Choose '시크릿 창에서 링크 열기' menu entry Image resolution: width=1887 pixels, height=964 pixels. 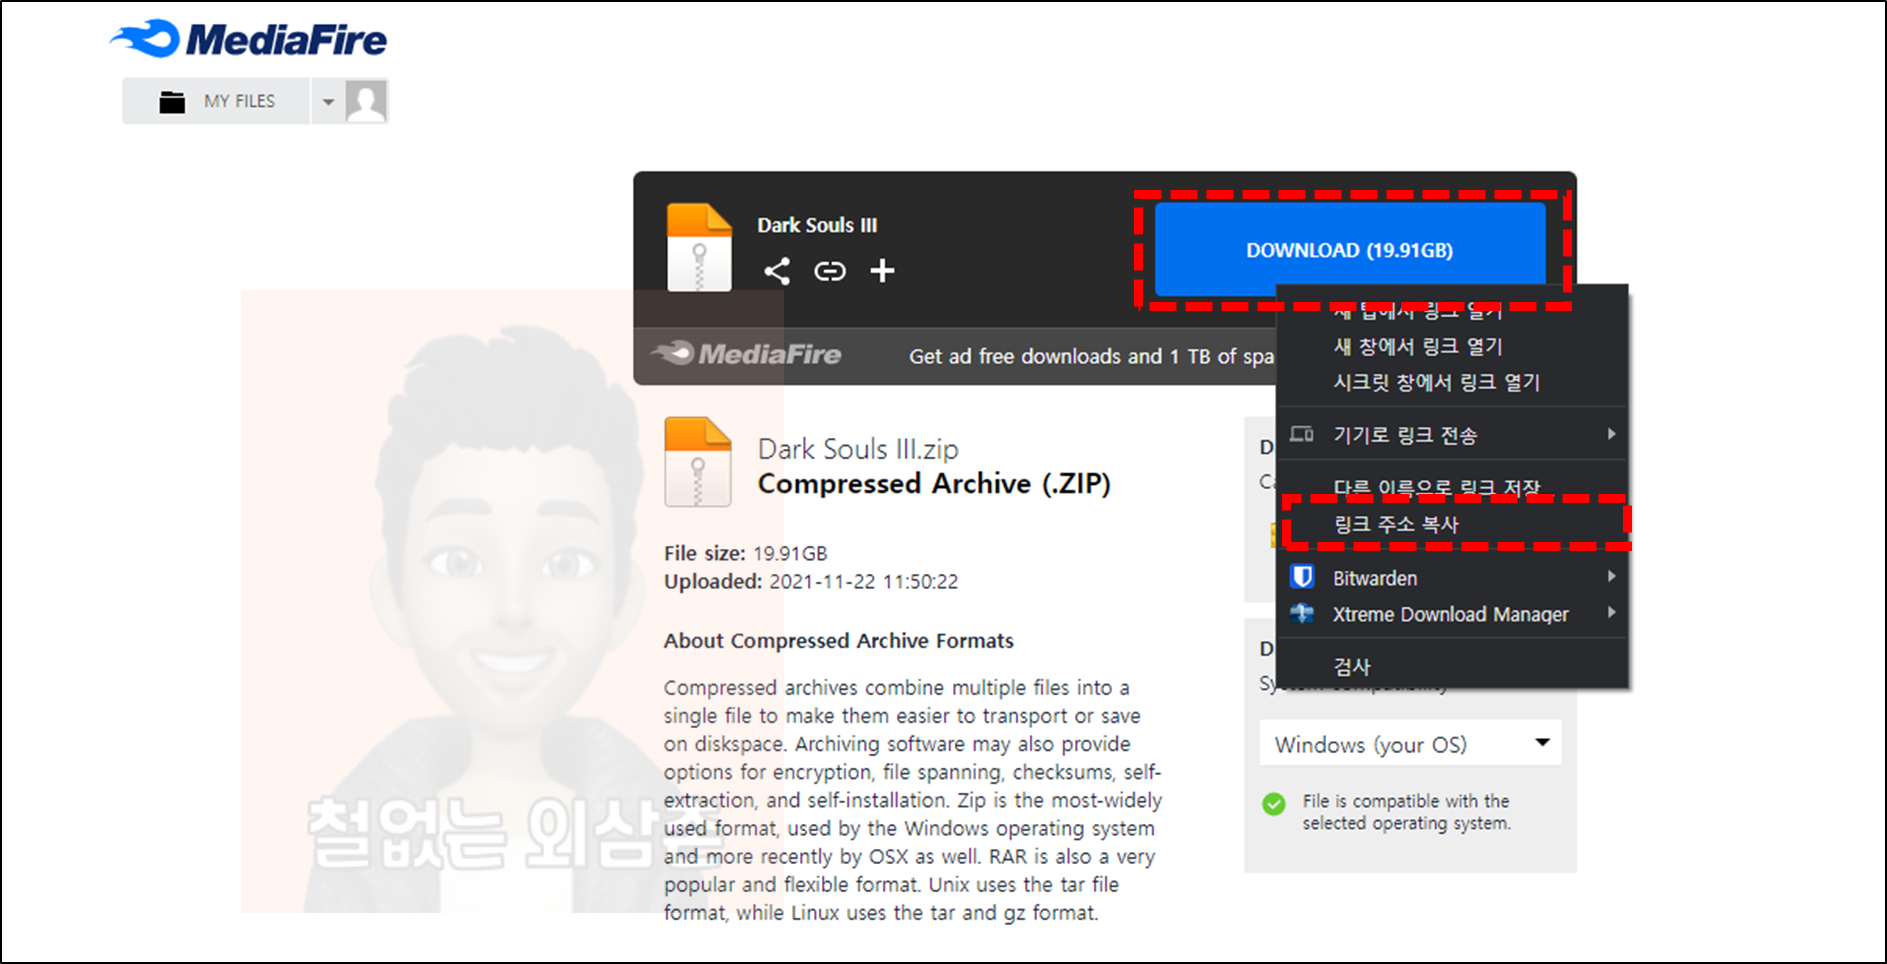[1452, 383]
